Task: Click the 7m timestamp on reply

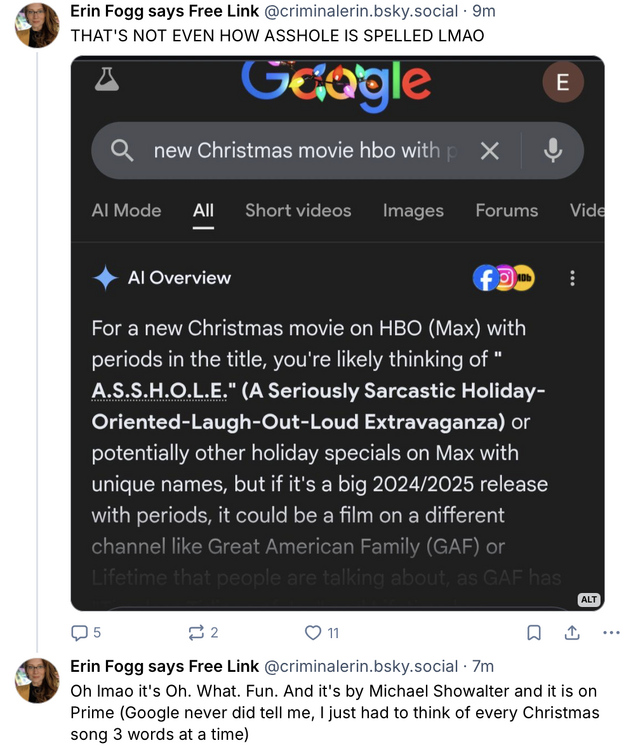Action: click(x=483, y=666)
